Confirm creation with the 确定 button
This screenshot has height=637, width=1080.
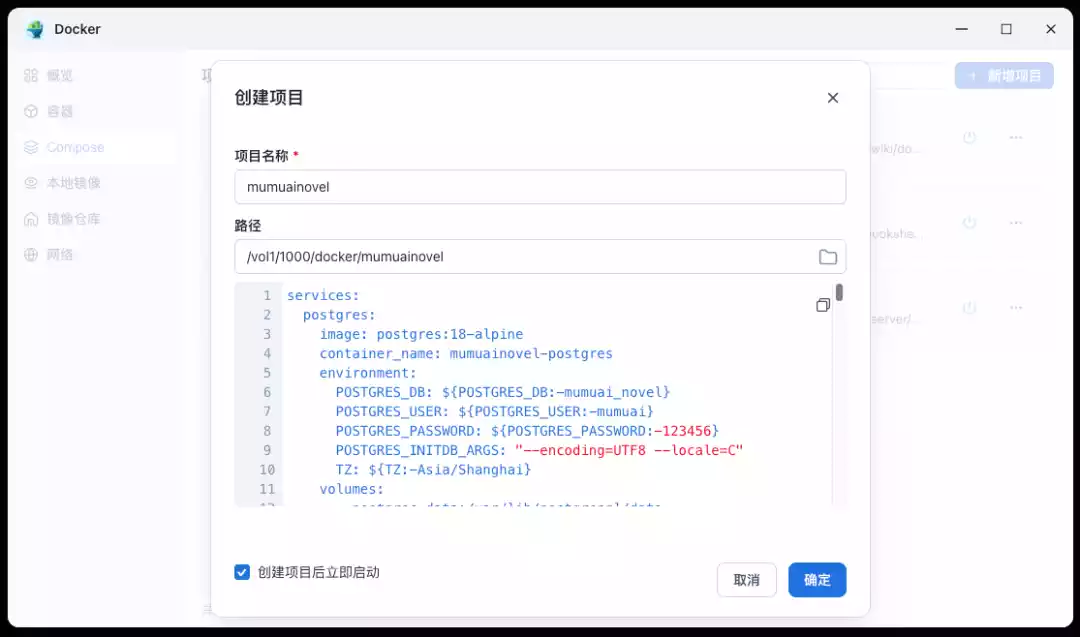817,580
